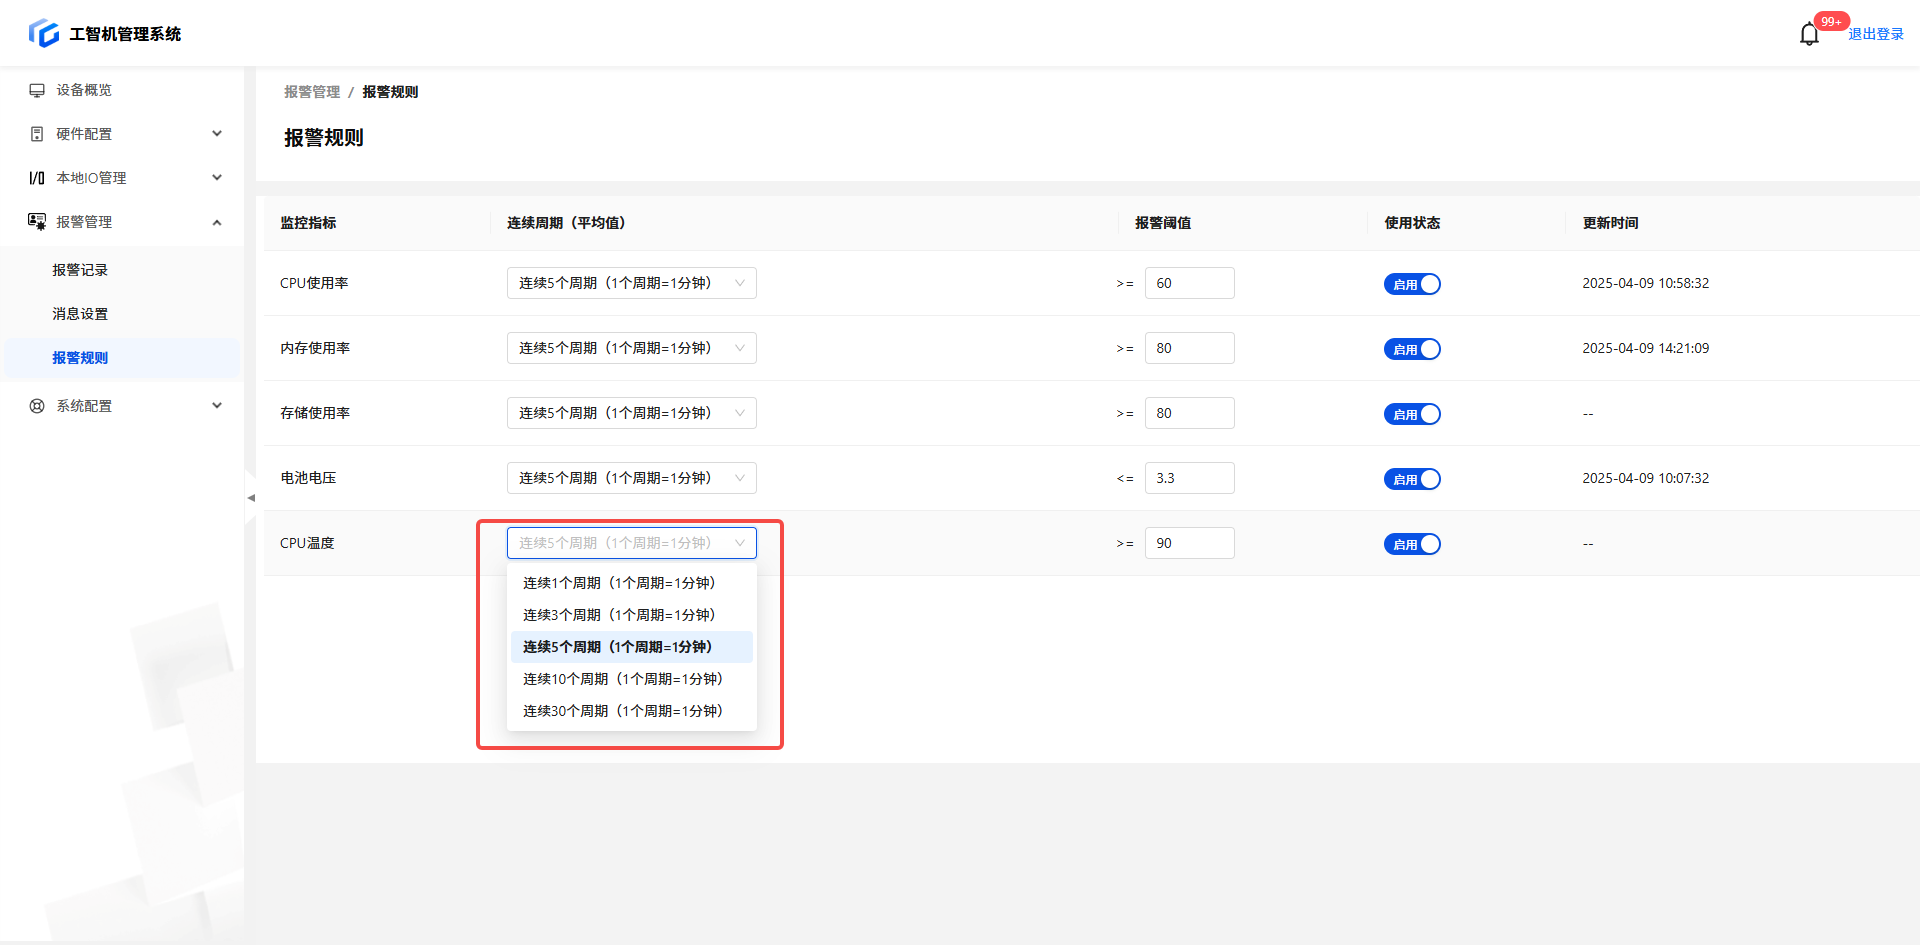The height and width of the screenshot is (945, 1920).
Task: Collapse sidebar using the small arrow handle
Action: click(250, 497)
